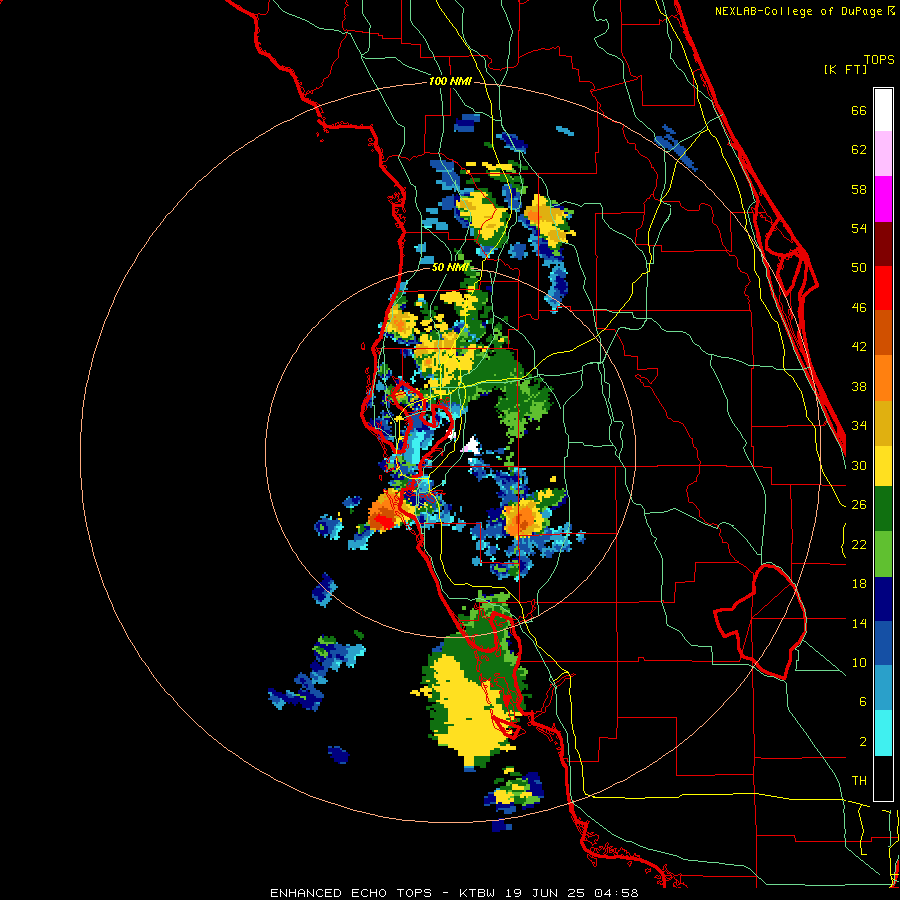Select the light orange legend swatch
900x900 pixels.
pyautogui.click(x=883, y=378)
